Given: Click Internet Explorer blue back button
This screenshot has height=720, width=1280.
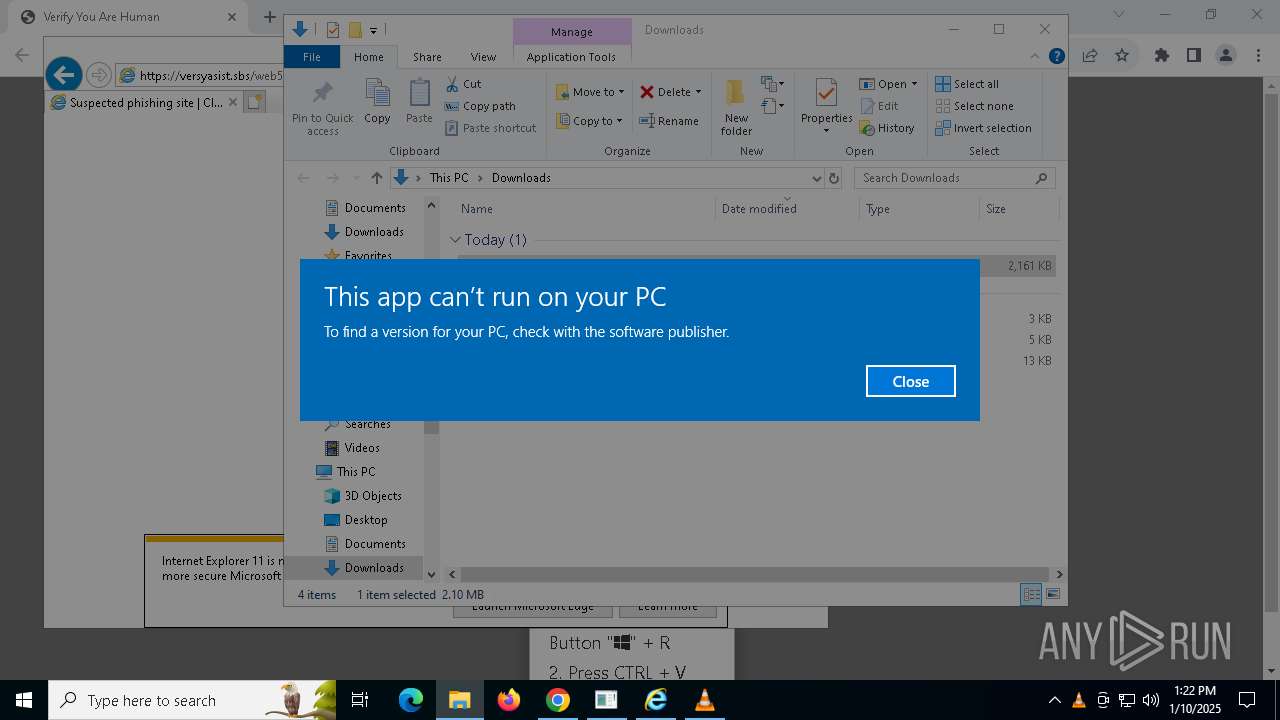Looking at the screenshot, I should pos(64,74).
